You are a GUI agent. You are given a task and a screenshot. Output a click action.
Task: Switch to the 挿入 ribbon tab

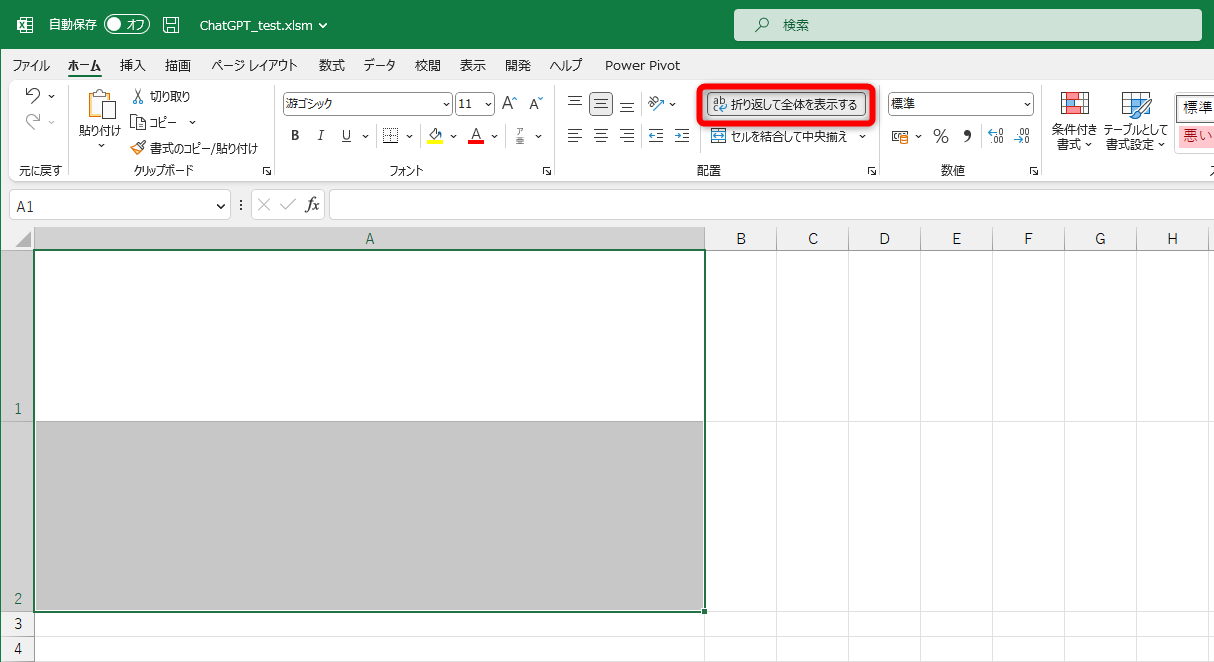click(x=132, y=65)
